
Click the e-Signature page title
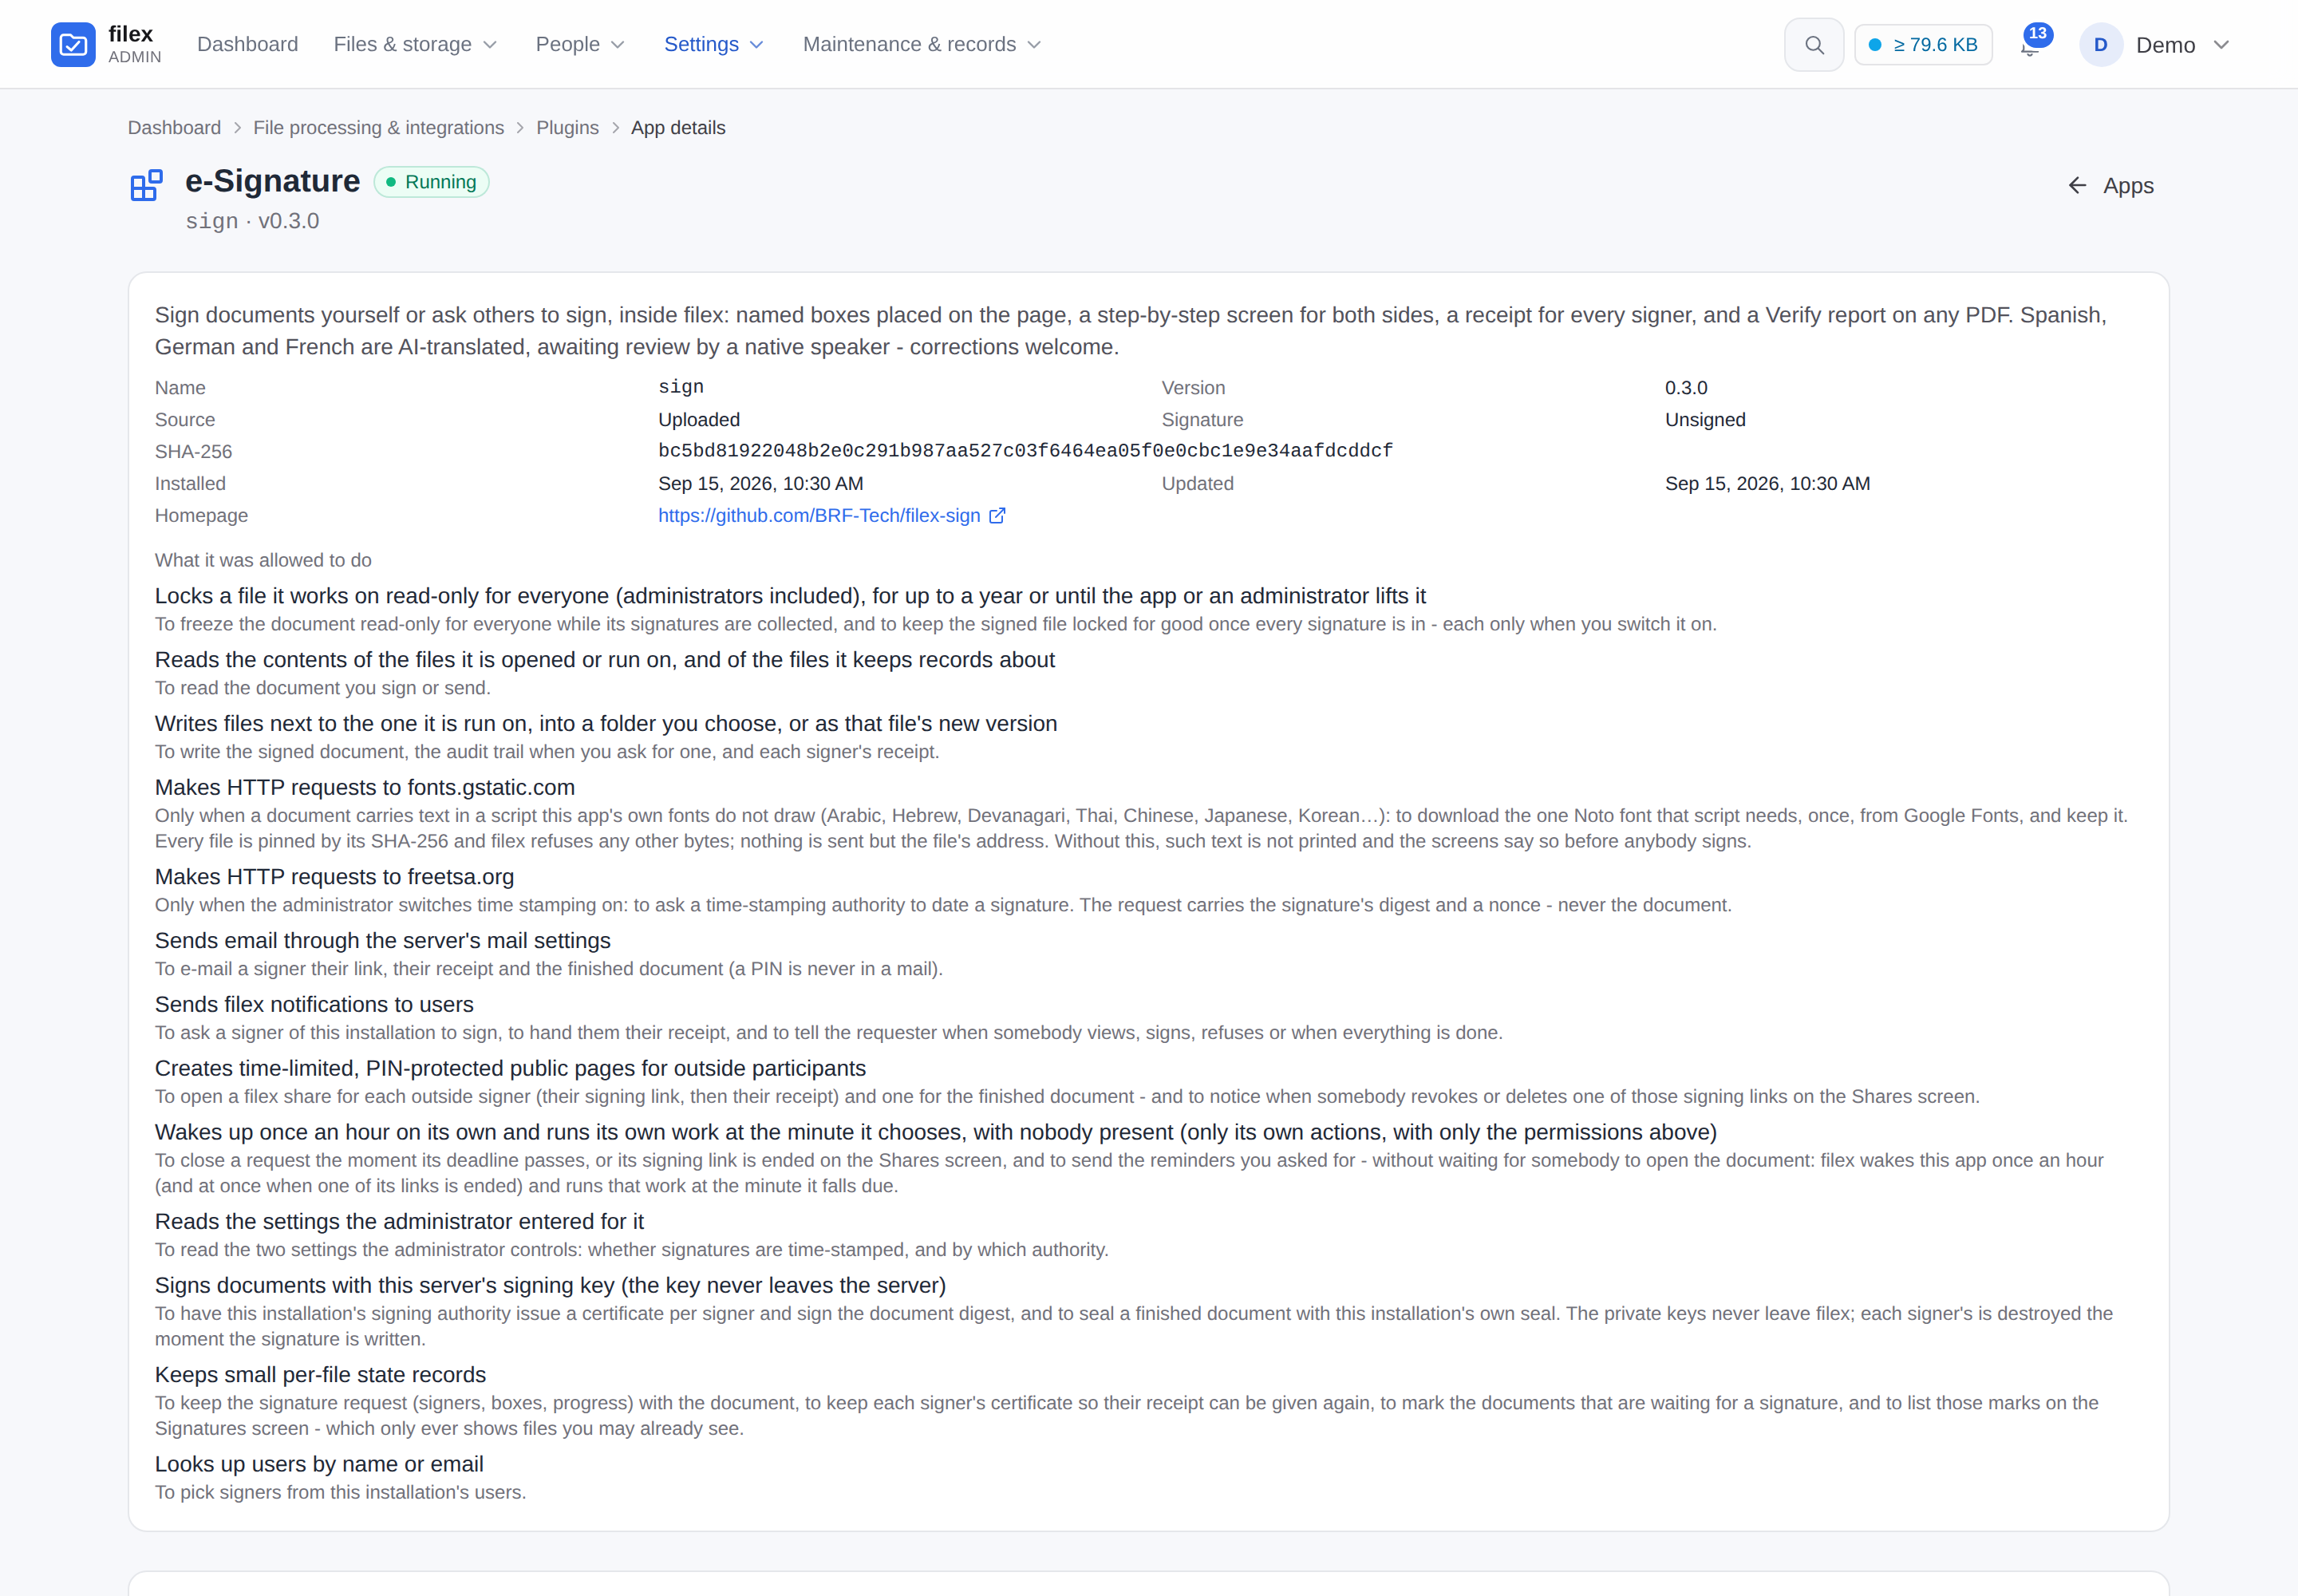click(x=272, y=181)
